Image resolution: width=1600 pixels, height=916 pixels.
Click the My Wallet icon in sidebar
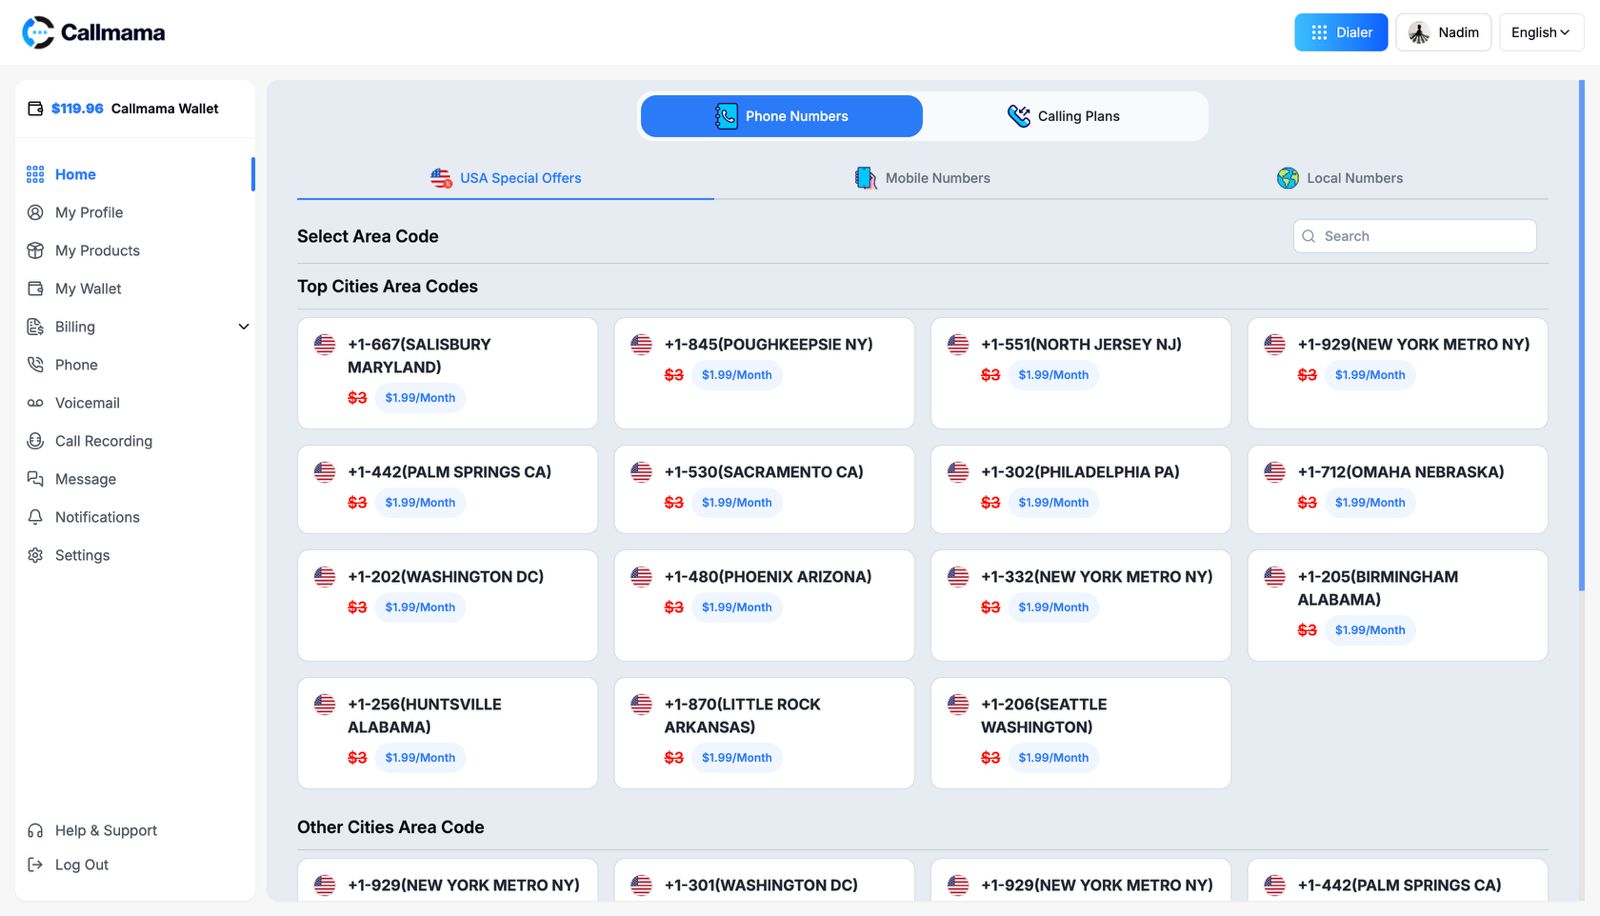tap(35, 288)
